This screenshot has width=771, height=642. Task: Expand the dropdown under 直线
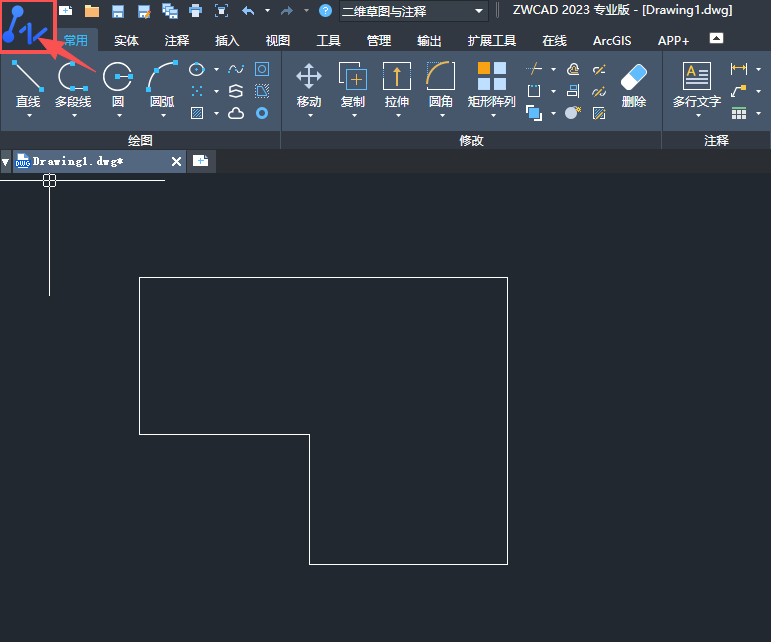tap(29, 116)
